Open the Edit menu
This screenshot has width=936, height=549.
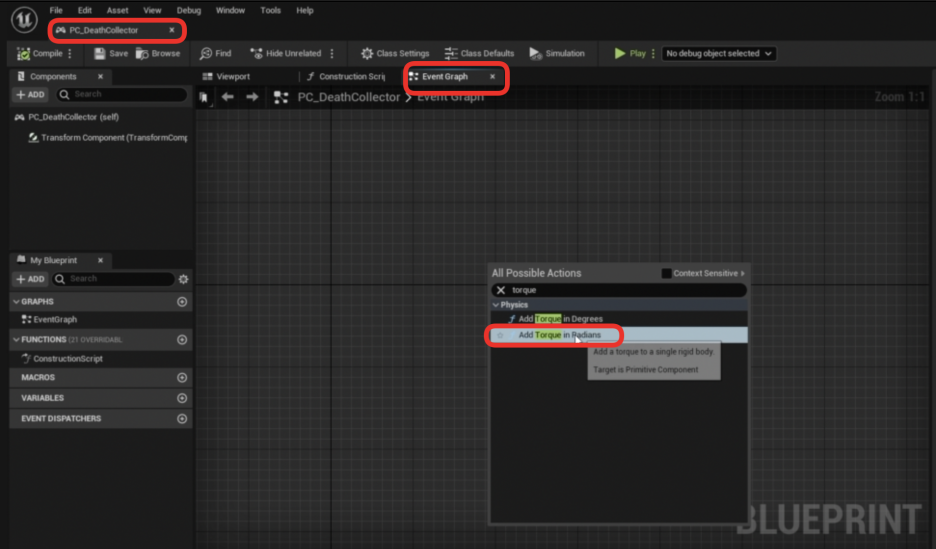[85, 10]
